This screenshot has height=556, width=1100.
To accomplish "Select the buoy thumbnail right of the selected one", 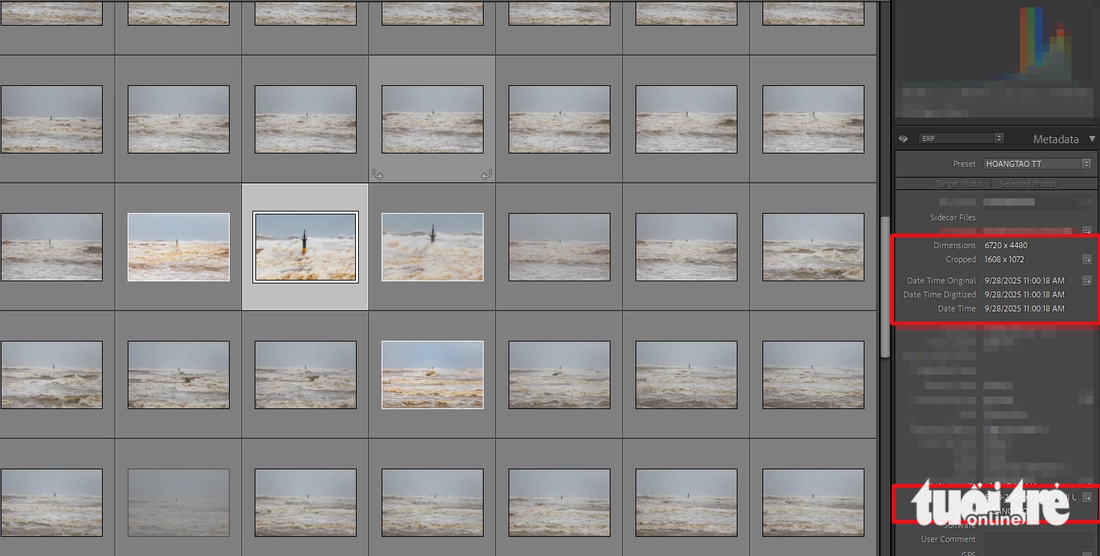I will pos(432,246).
